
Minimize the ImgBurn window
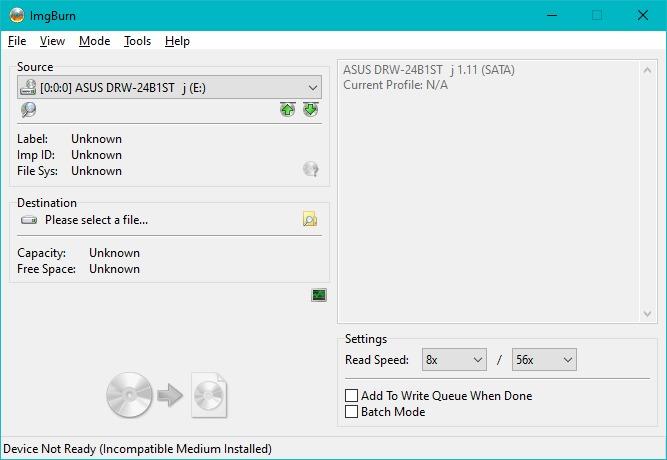click(552, 15)
